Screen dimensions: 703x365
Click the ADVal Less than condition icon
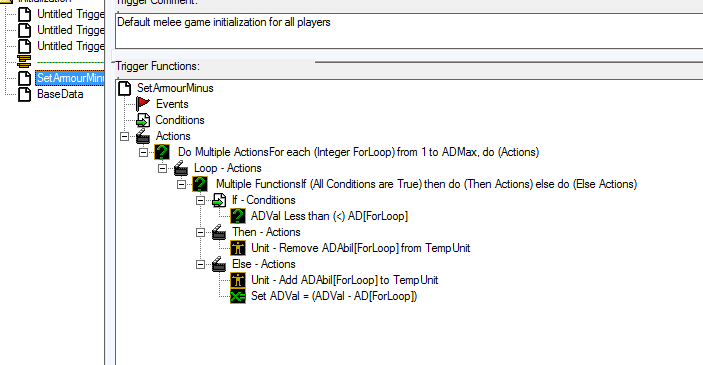[238, 216]
